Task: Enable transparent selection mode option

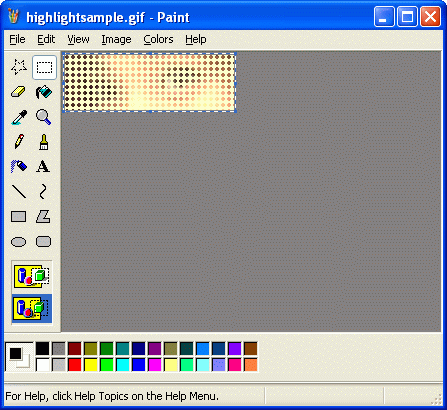Action: pos(32,309)
